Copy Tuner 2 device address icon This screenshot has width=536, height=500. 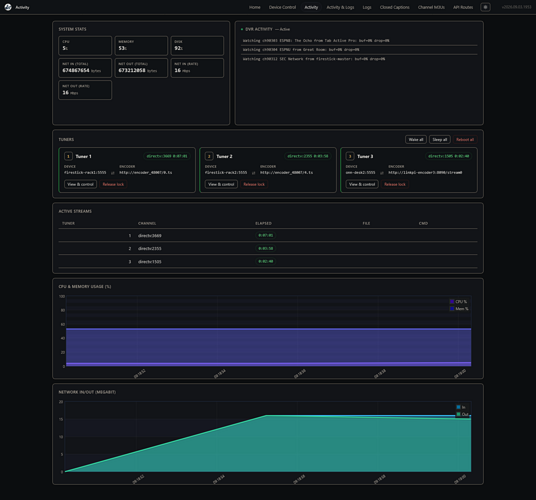click(253, 173)
